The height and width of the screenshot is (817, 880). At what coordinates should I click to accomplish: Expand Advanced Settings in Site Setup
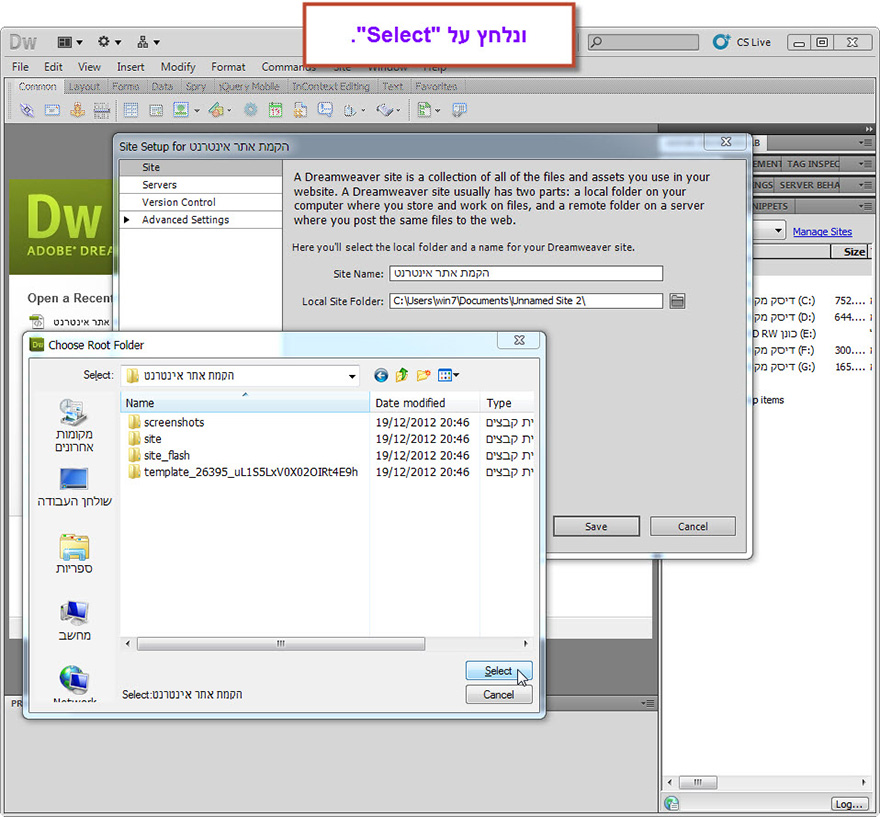127,220
